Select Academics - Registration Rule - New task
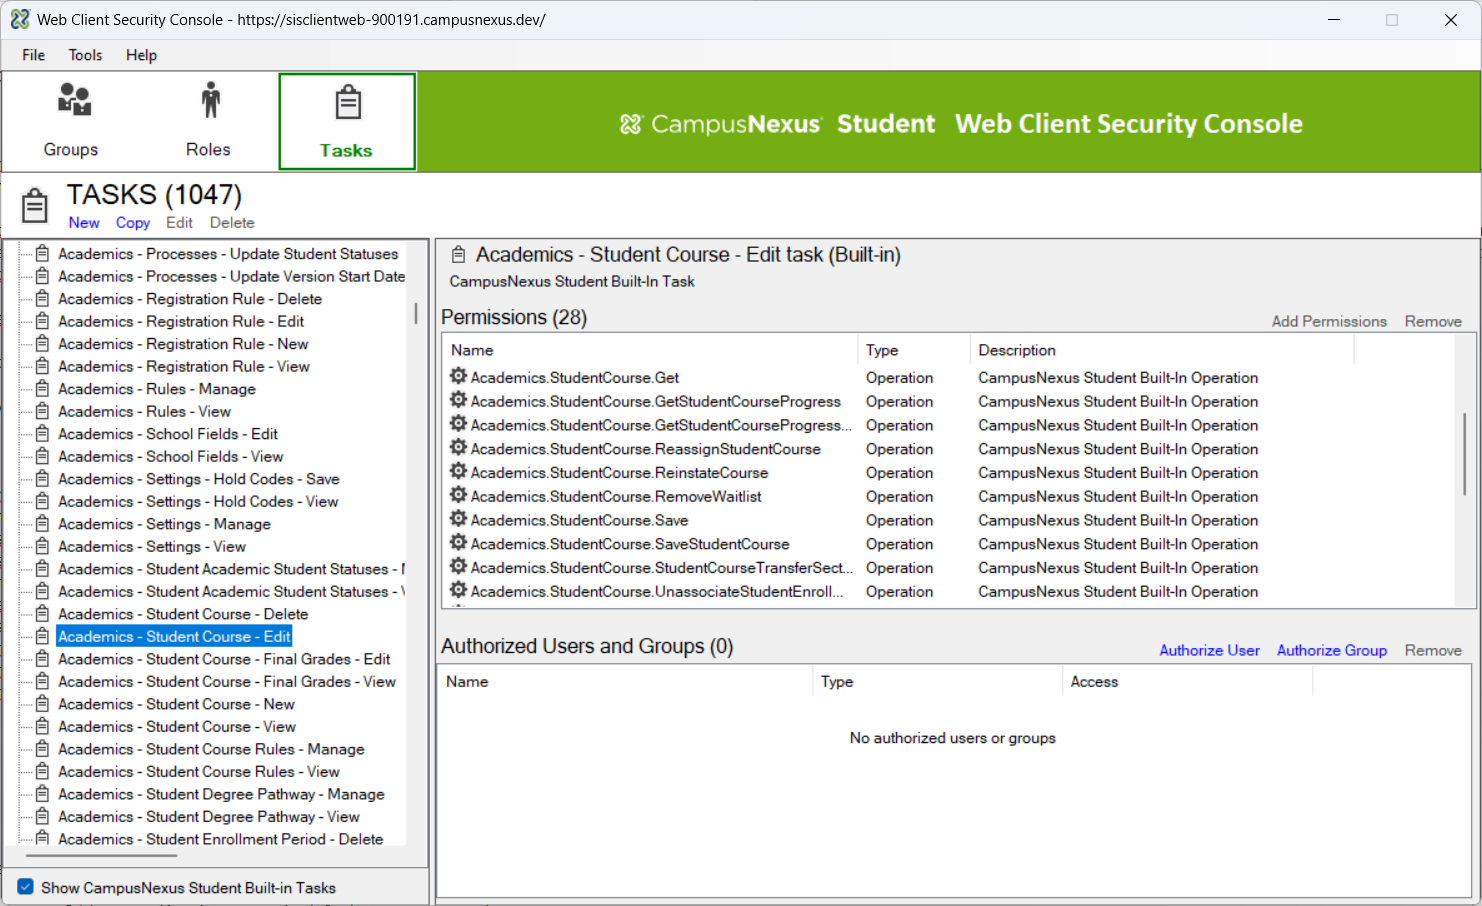This screenshot has width=1482, height=906. 183,344
